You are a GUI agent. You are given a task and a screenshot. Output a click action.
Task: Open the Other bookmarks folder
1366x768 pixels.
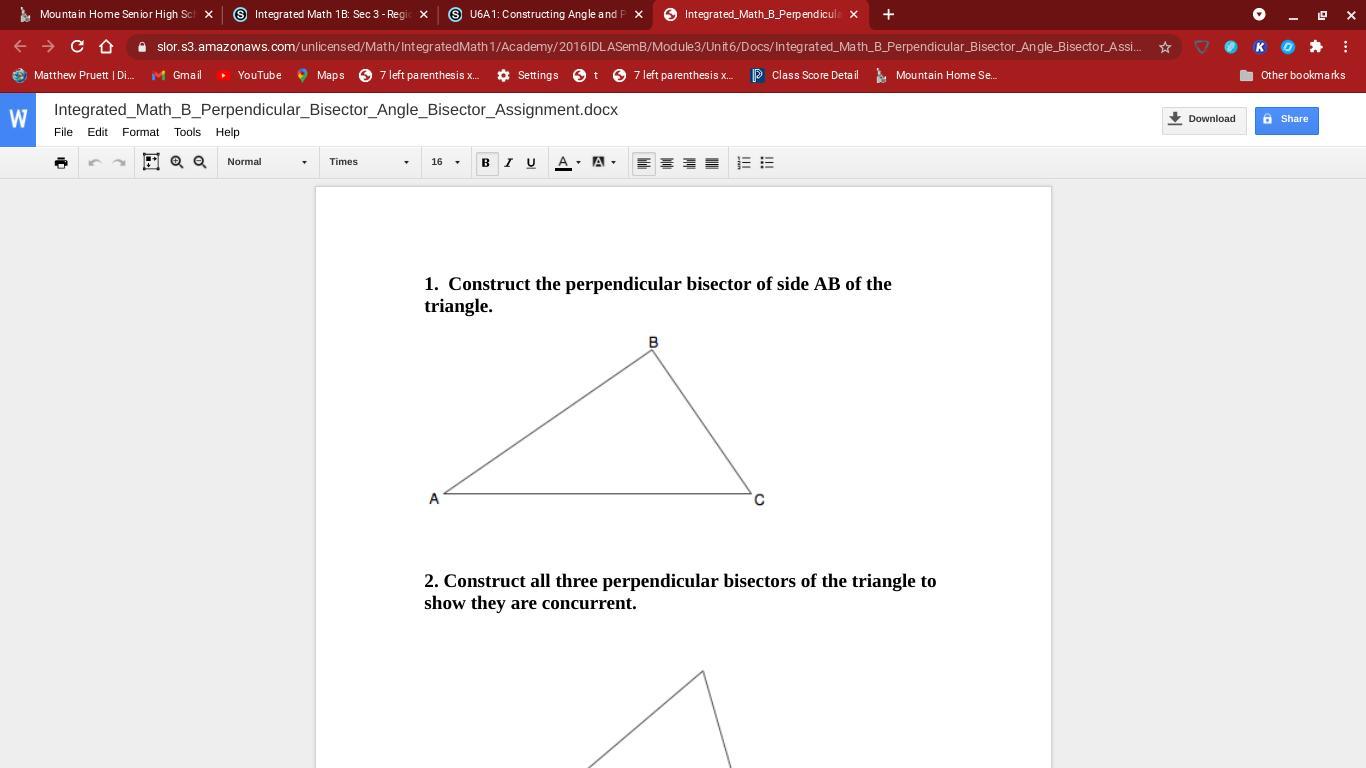(x=1292, y=76)
